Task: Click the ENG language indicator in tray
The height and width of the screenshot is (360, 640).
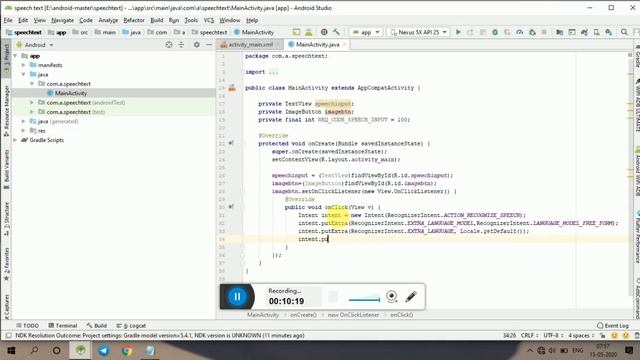Action: click(x=578, y=351)
